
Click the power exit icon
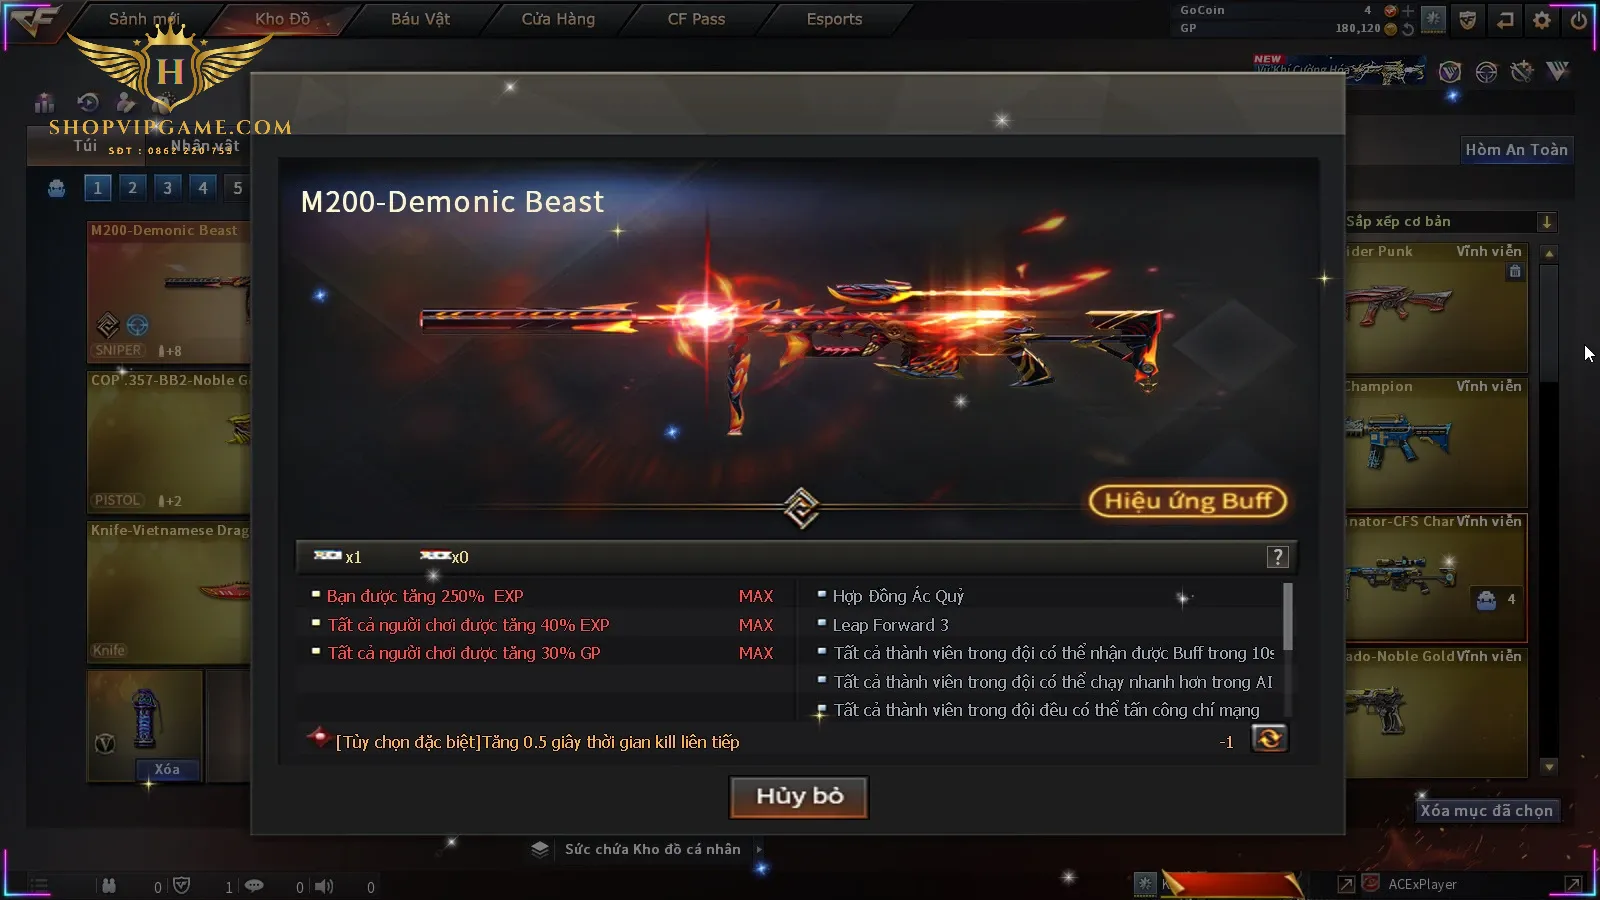1579,19
